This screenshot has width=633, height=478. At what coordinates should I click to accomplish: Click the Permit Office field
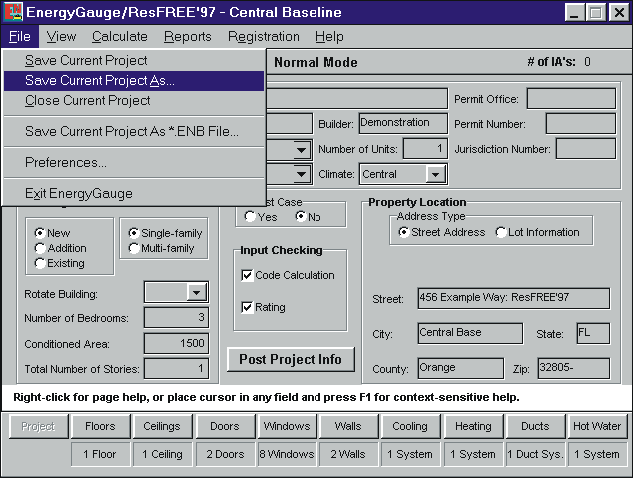click(x=571, y=99)
